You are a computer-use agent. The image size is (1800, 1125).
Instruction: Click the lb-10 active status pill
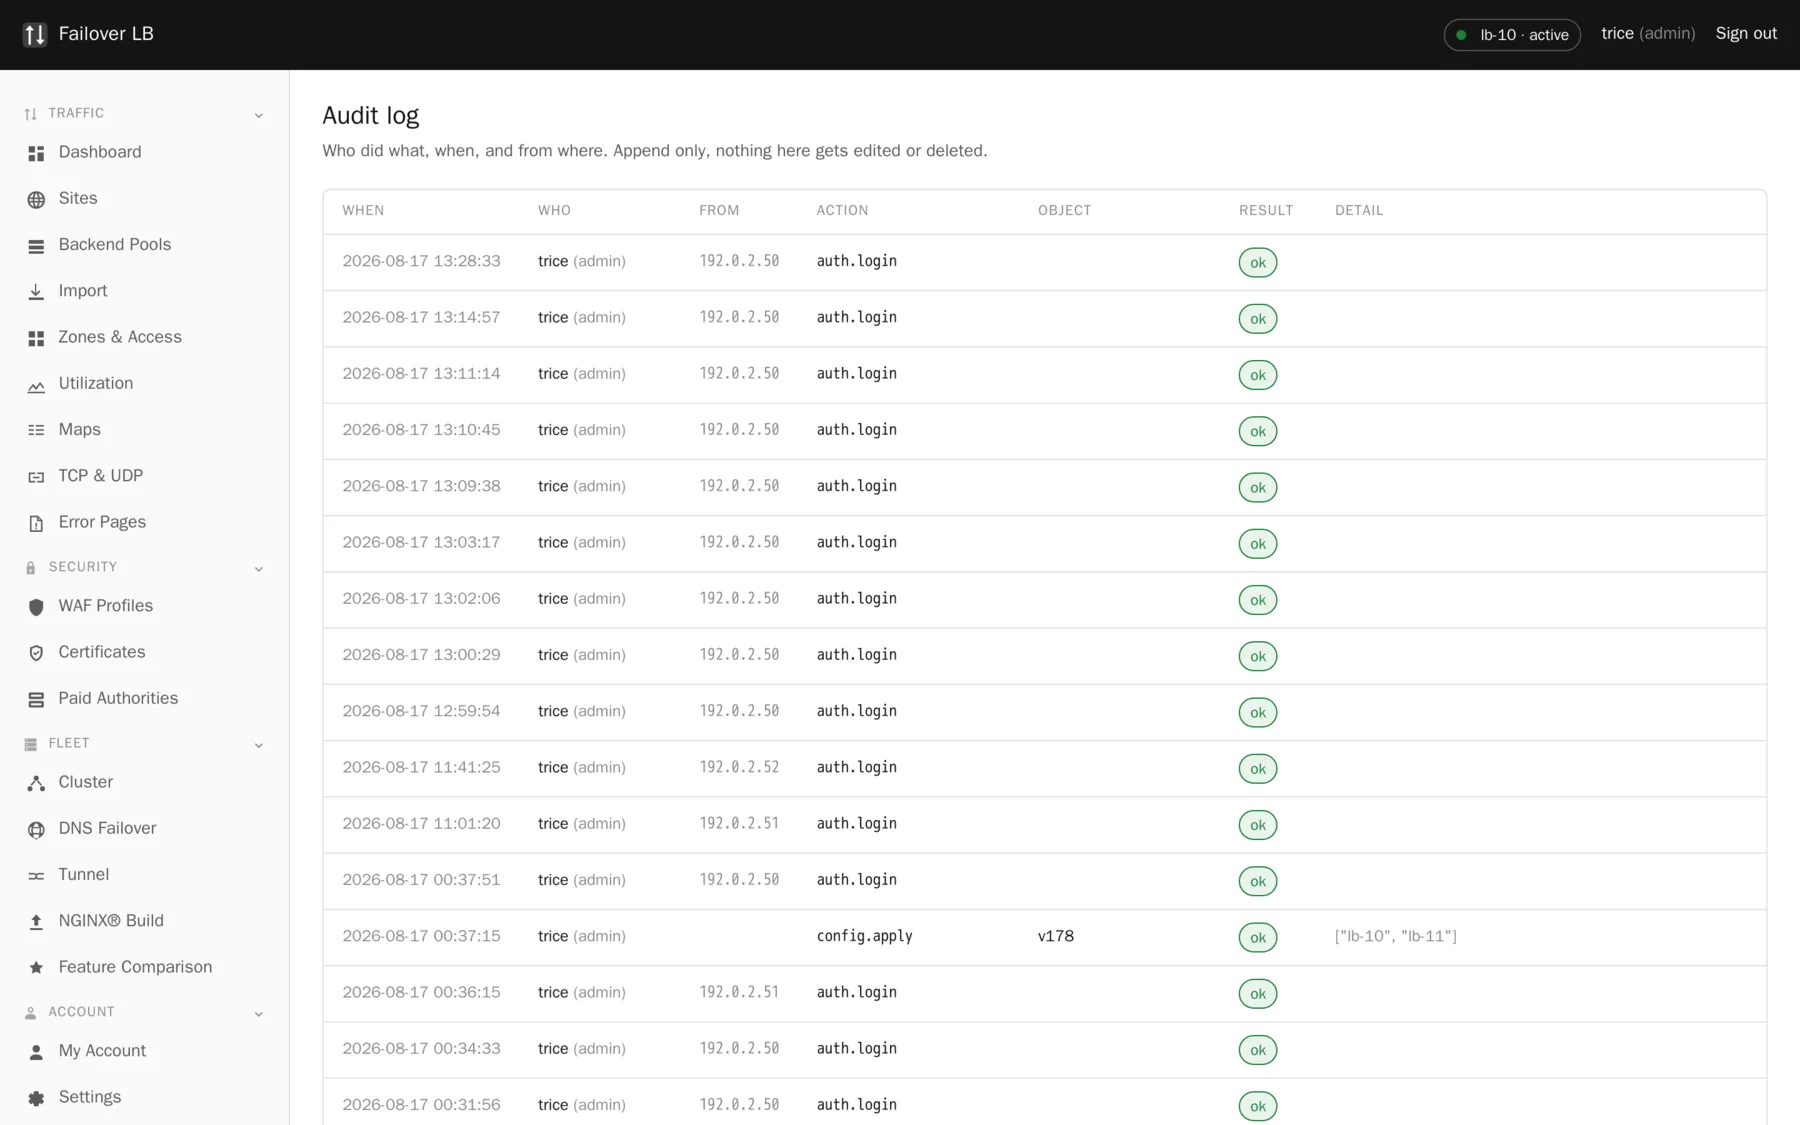(1511, 35)
